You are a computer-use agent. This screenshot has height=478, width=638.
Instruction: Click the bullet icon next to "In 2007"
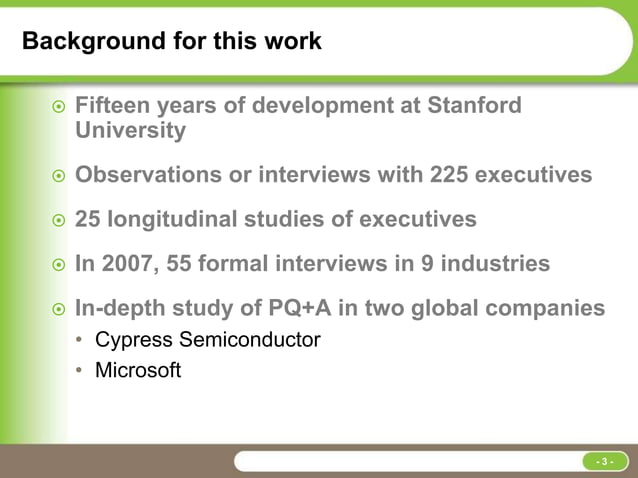(57, 265)
